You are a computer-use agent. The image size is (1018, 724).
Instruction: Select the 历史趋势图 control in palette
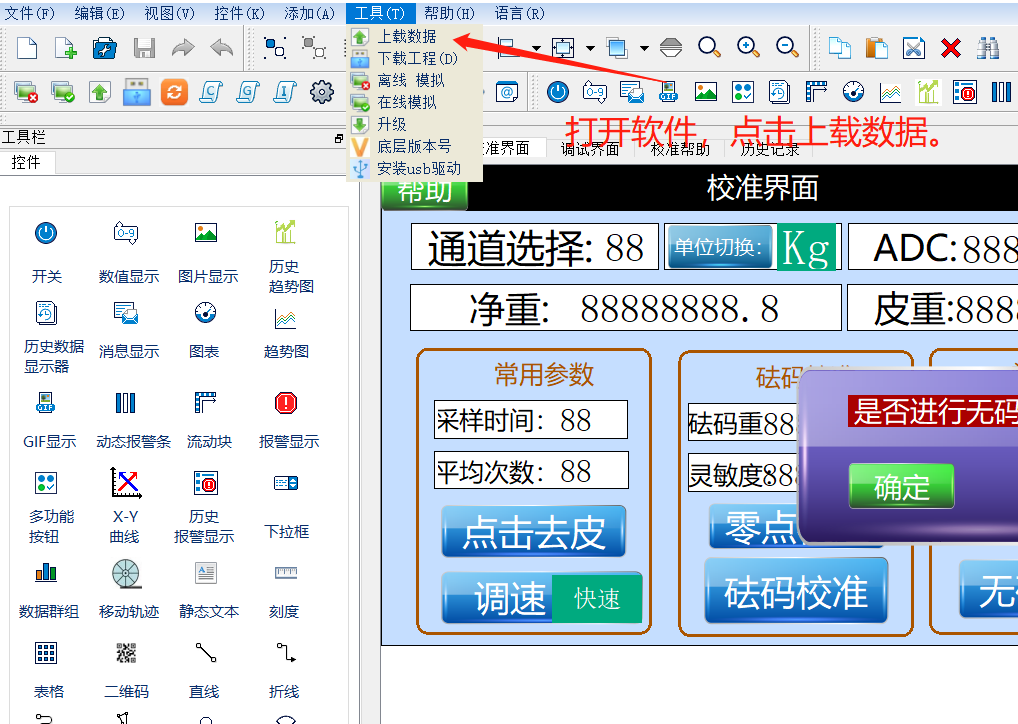point(290,257)
